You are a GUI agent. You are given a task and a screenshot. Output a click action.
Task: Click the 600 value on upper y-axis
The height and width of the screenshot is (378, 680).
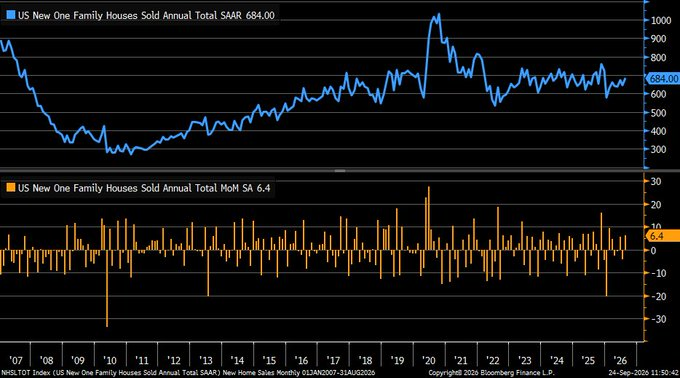[658, 94]
